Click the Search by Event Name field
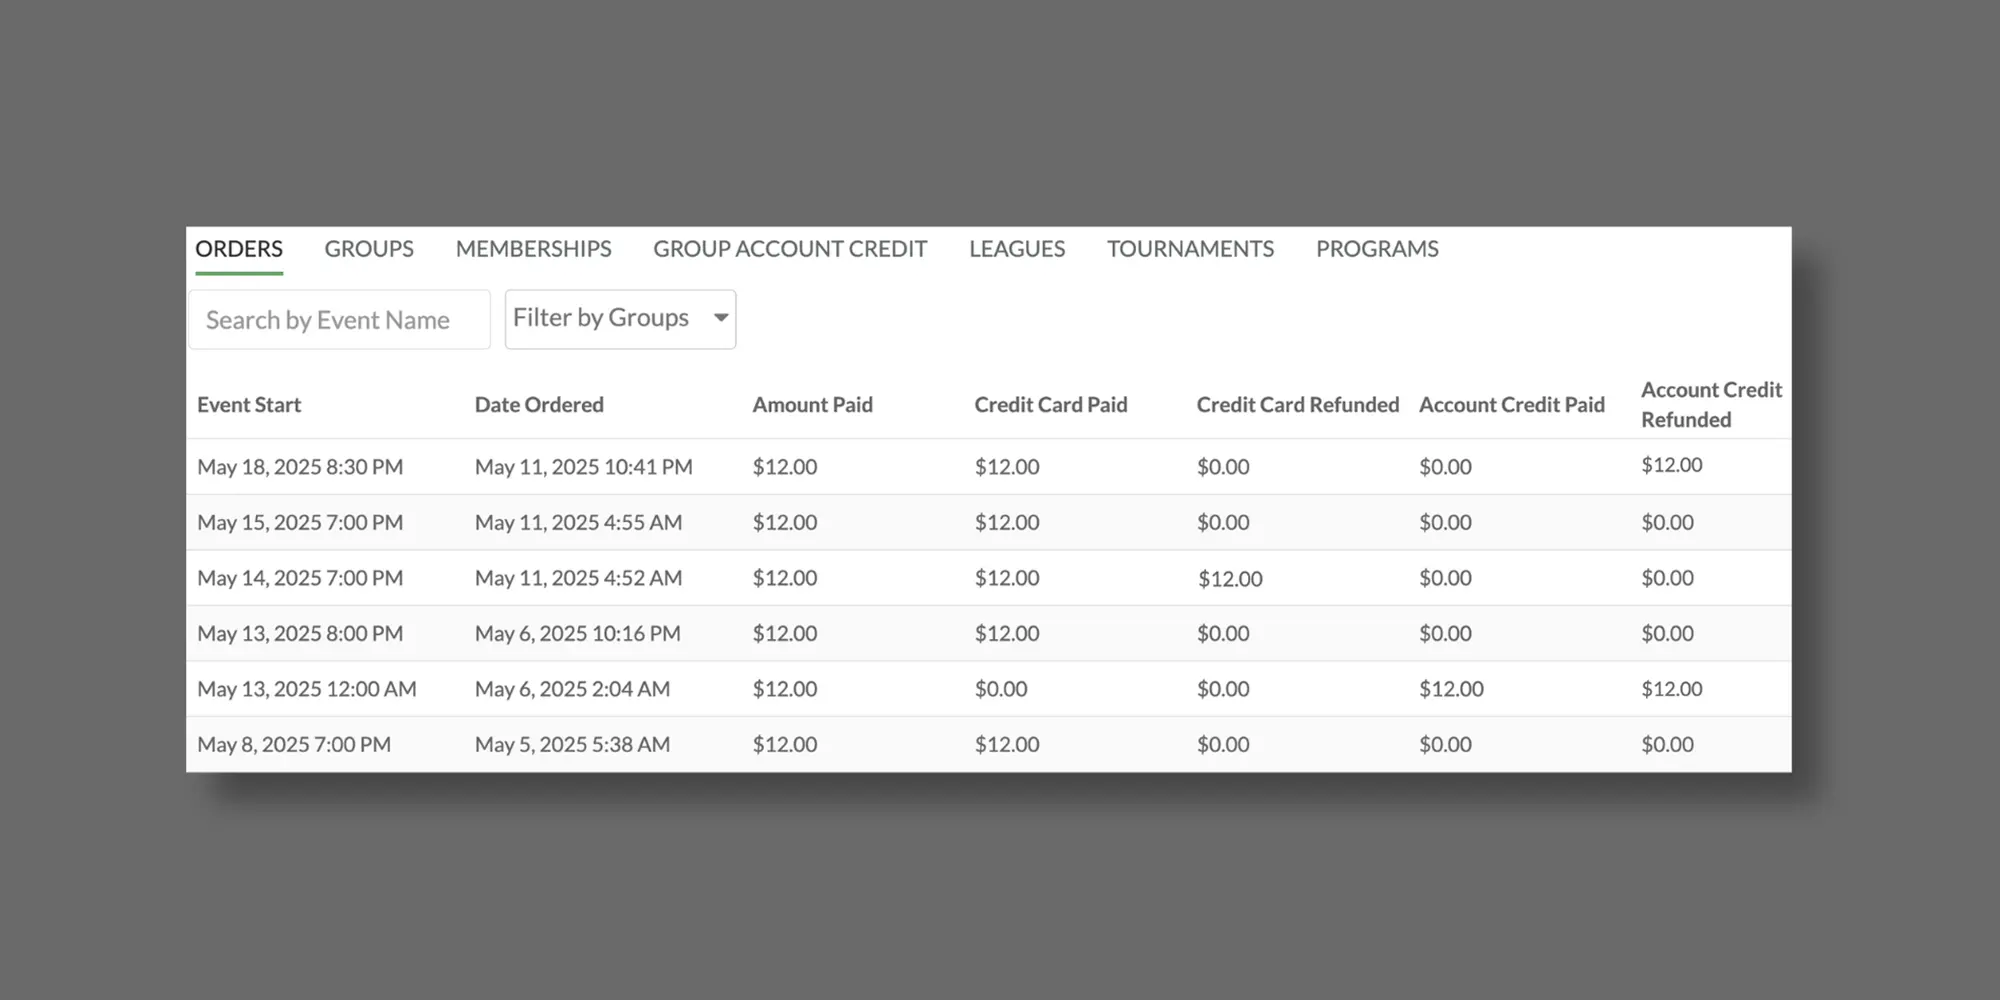The width and height of the screenshot is (2000, 1000). (339, 320)
